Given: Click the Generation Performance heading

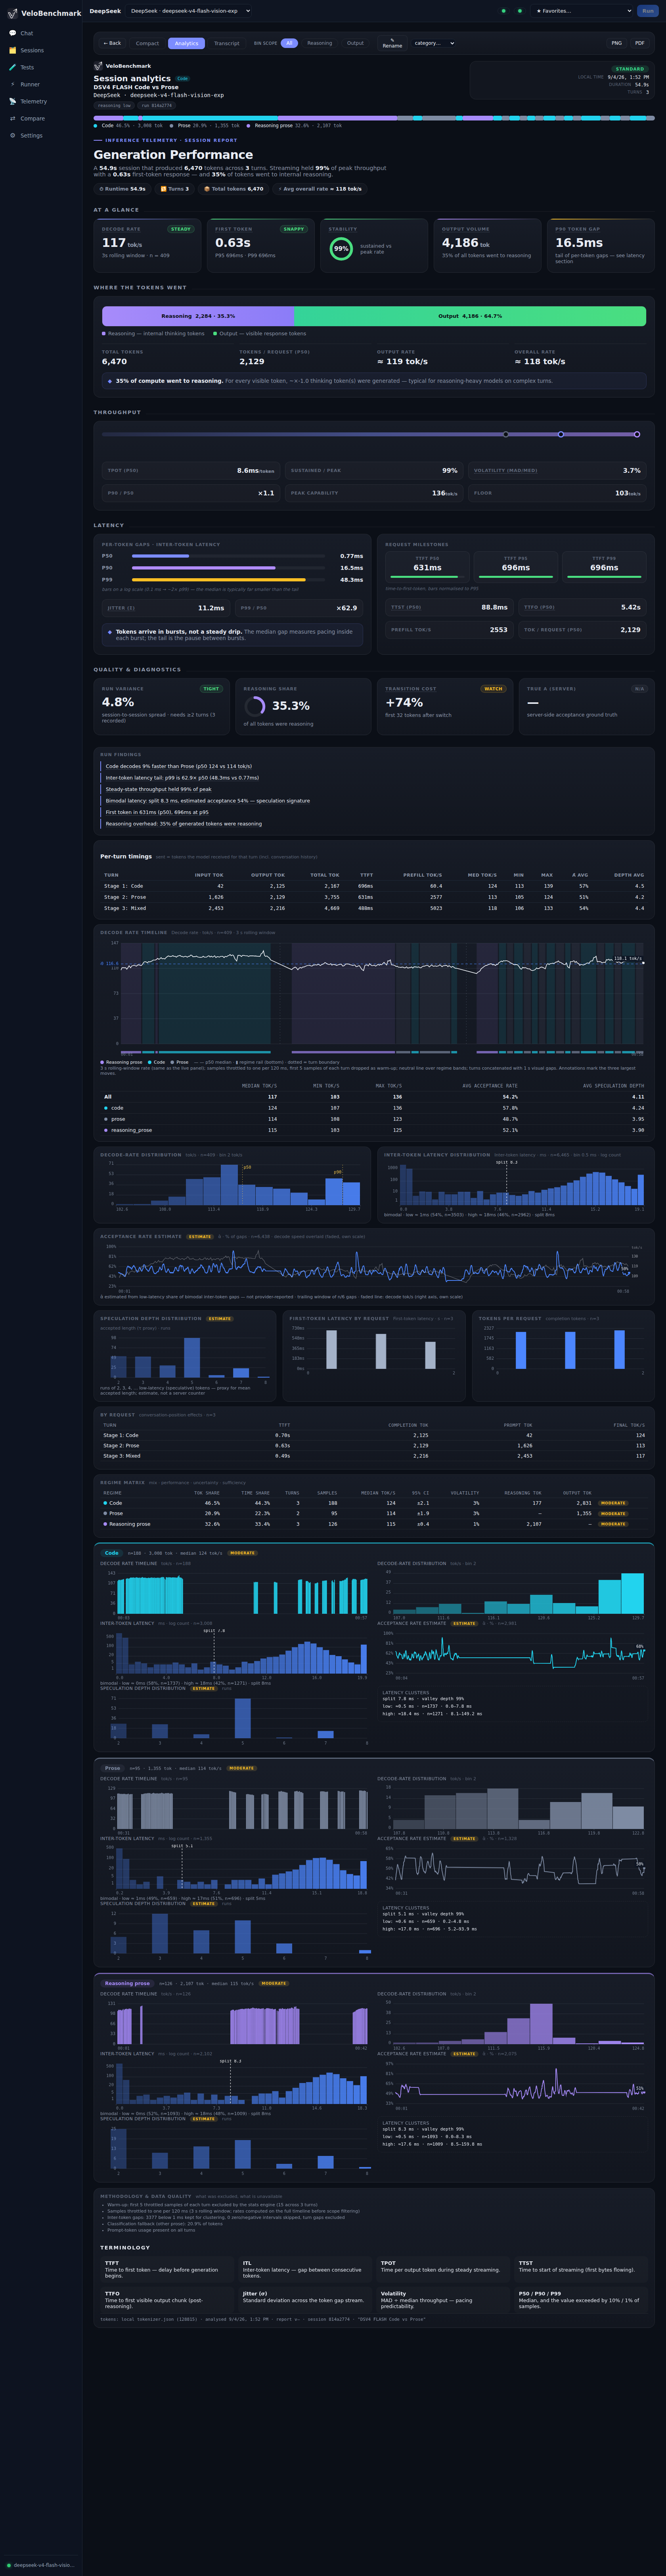Looking at the screenshot, I should point(173,155).
